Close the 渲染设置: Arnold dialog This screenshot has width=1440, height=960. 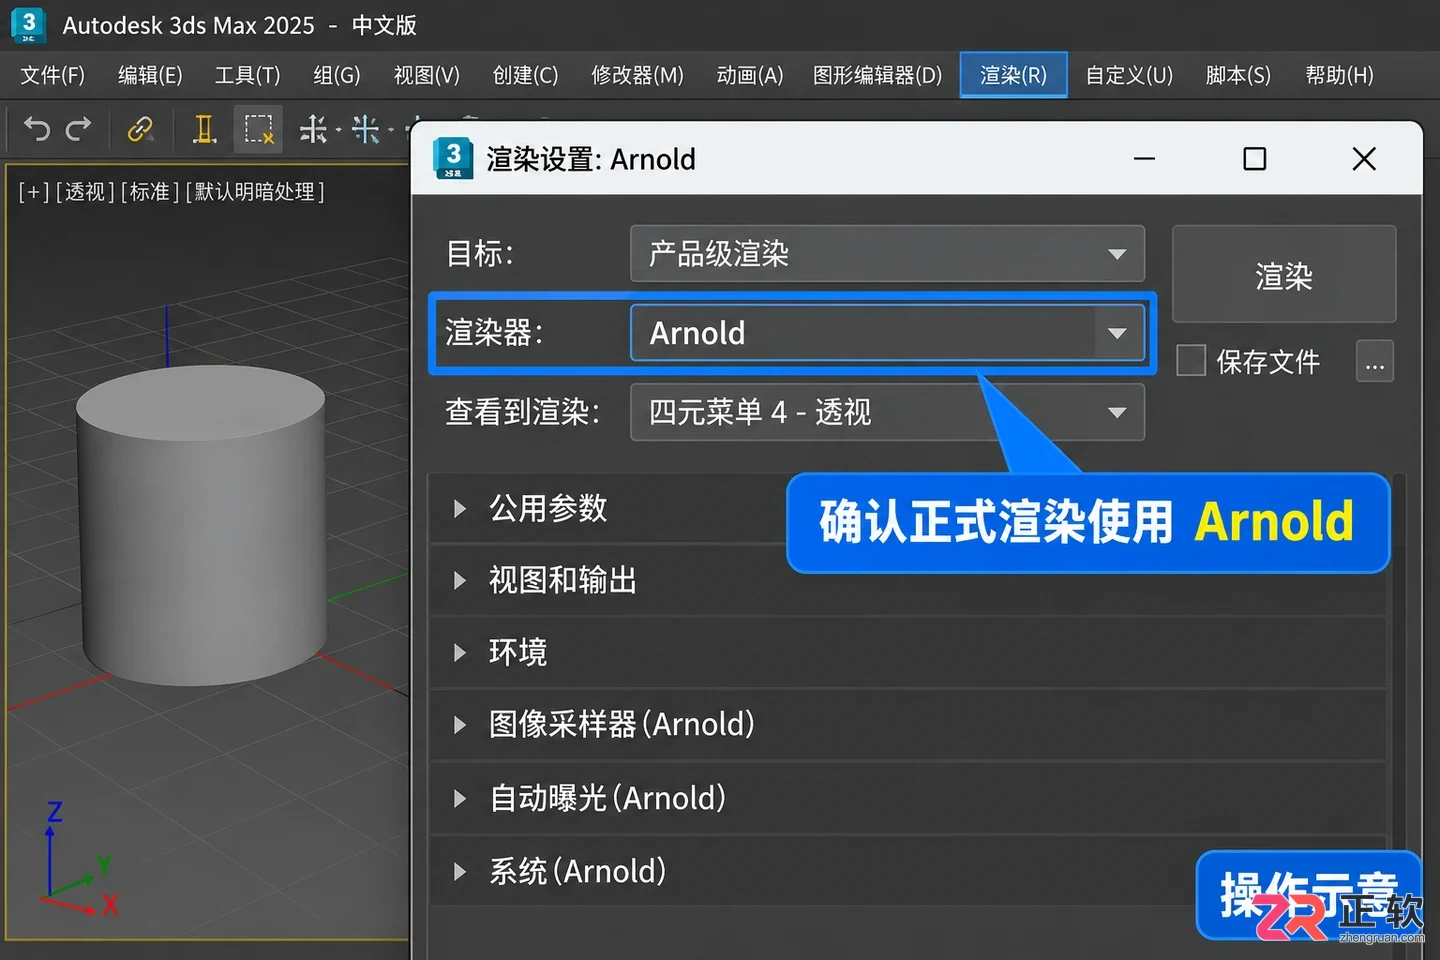click(1364, 159)
